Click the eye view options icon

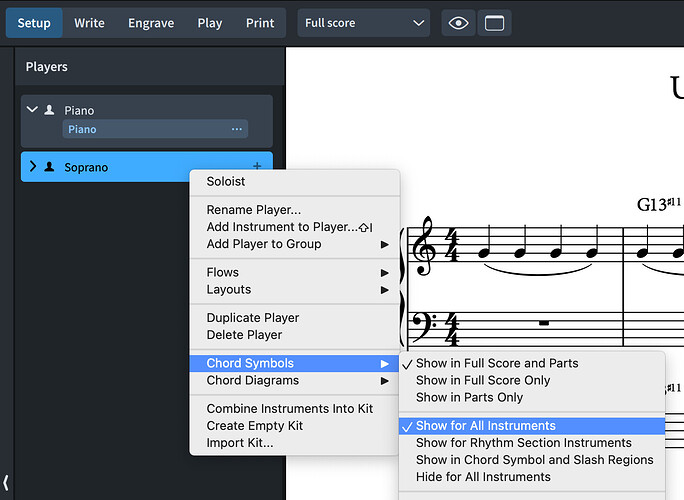459,23
